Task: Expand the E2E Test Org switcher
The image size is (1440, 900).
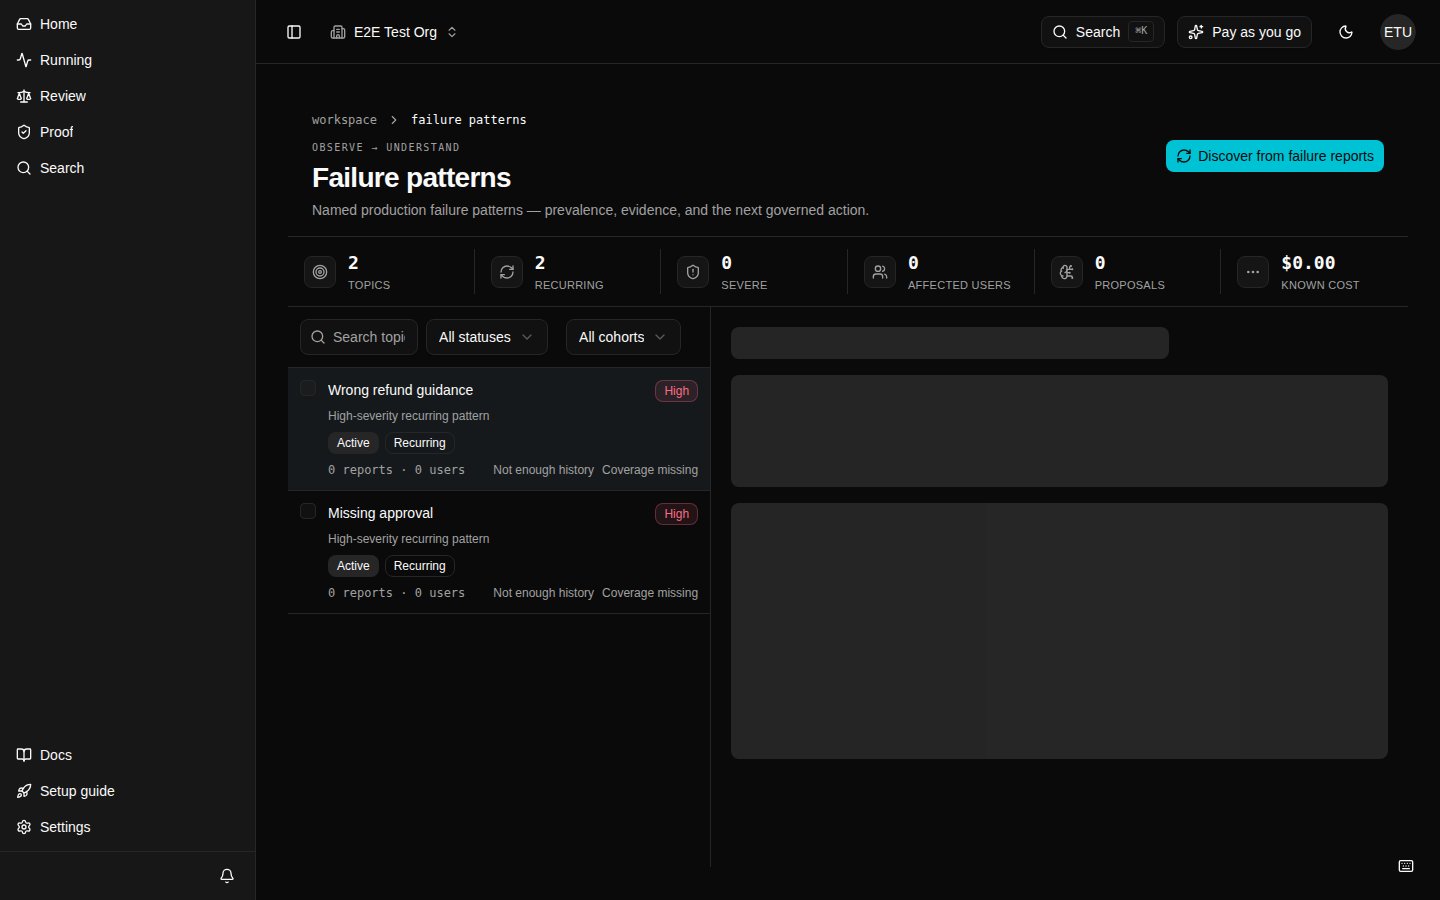Action: pos(394,32)
